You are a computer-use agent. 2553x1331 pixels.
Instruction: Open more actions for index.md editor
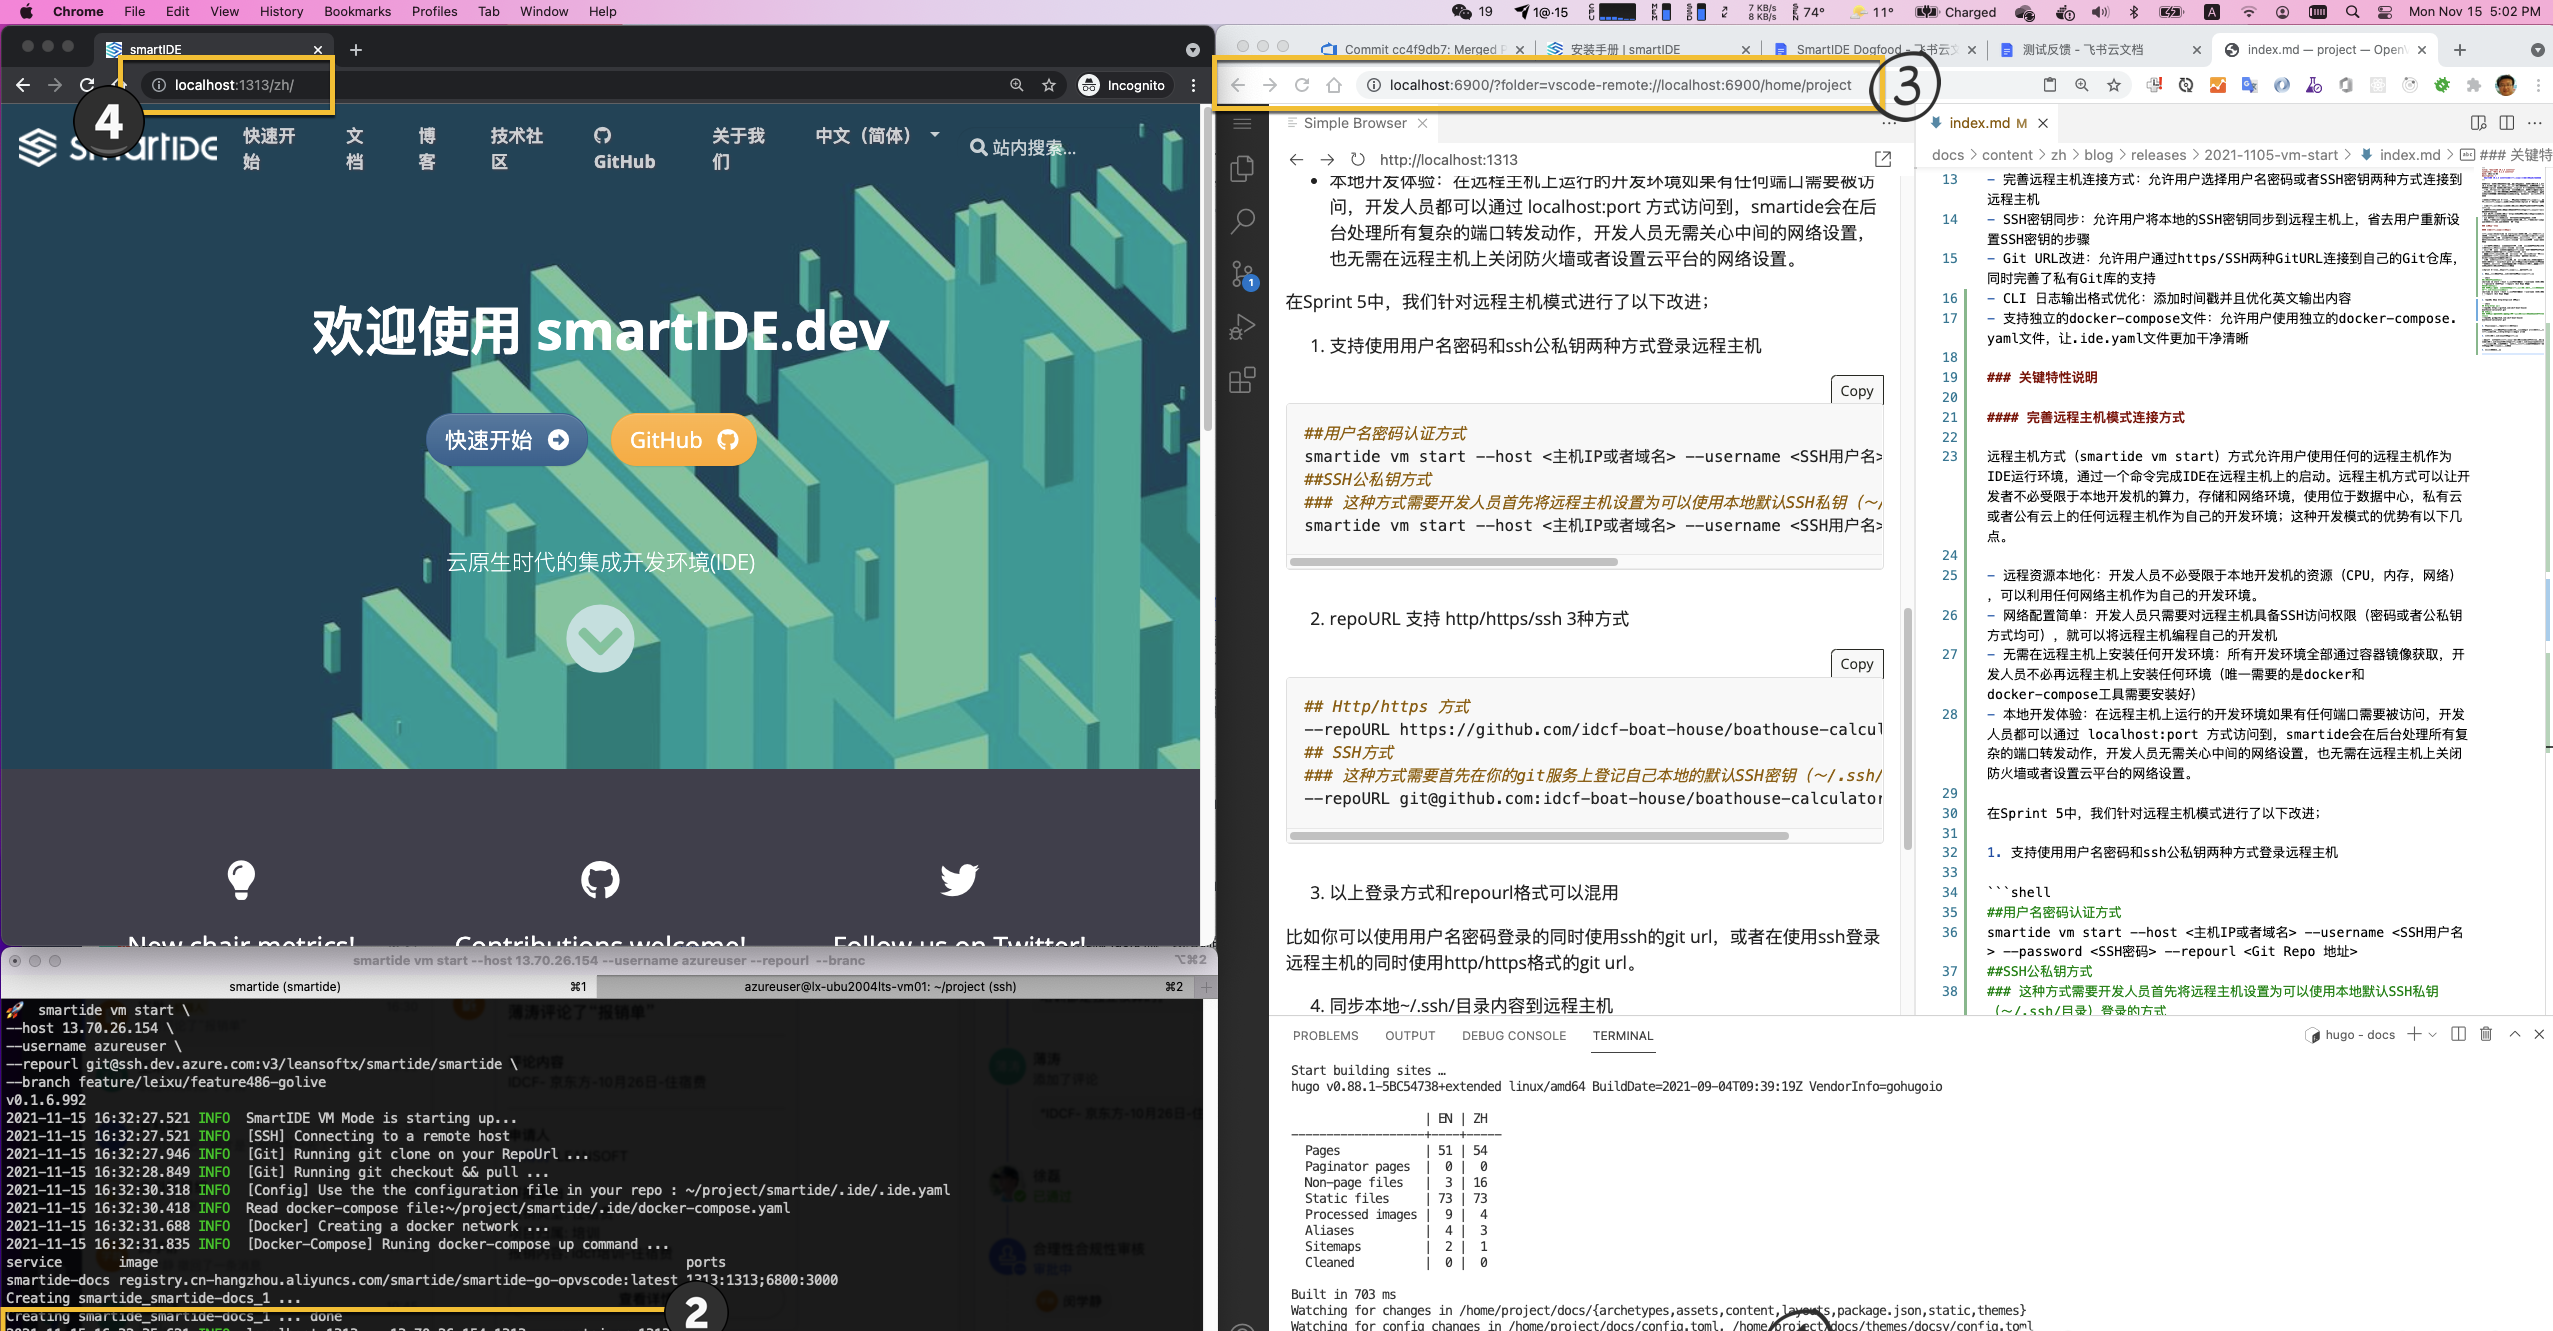point(2534,123)
